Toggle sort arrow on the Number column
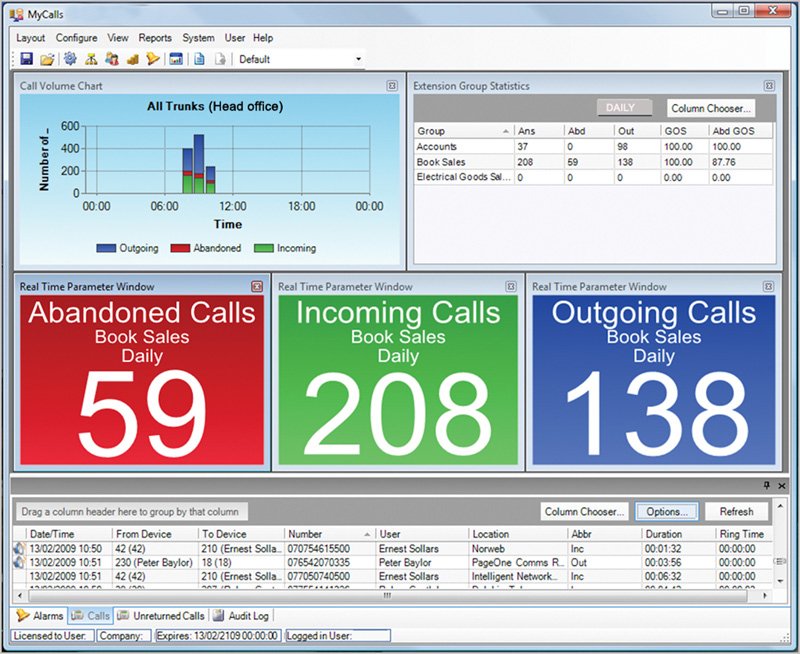This screenshot has width=800, height=654. [x=367, y=535]
